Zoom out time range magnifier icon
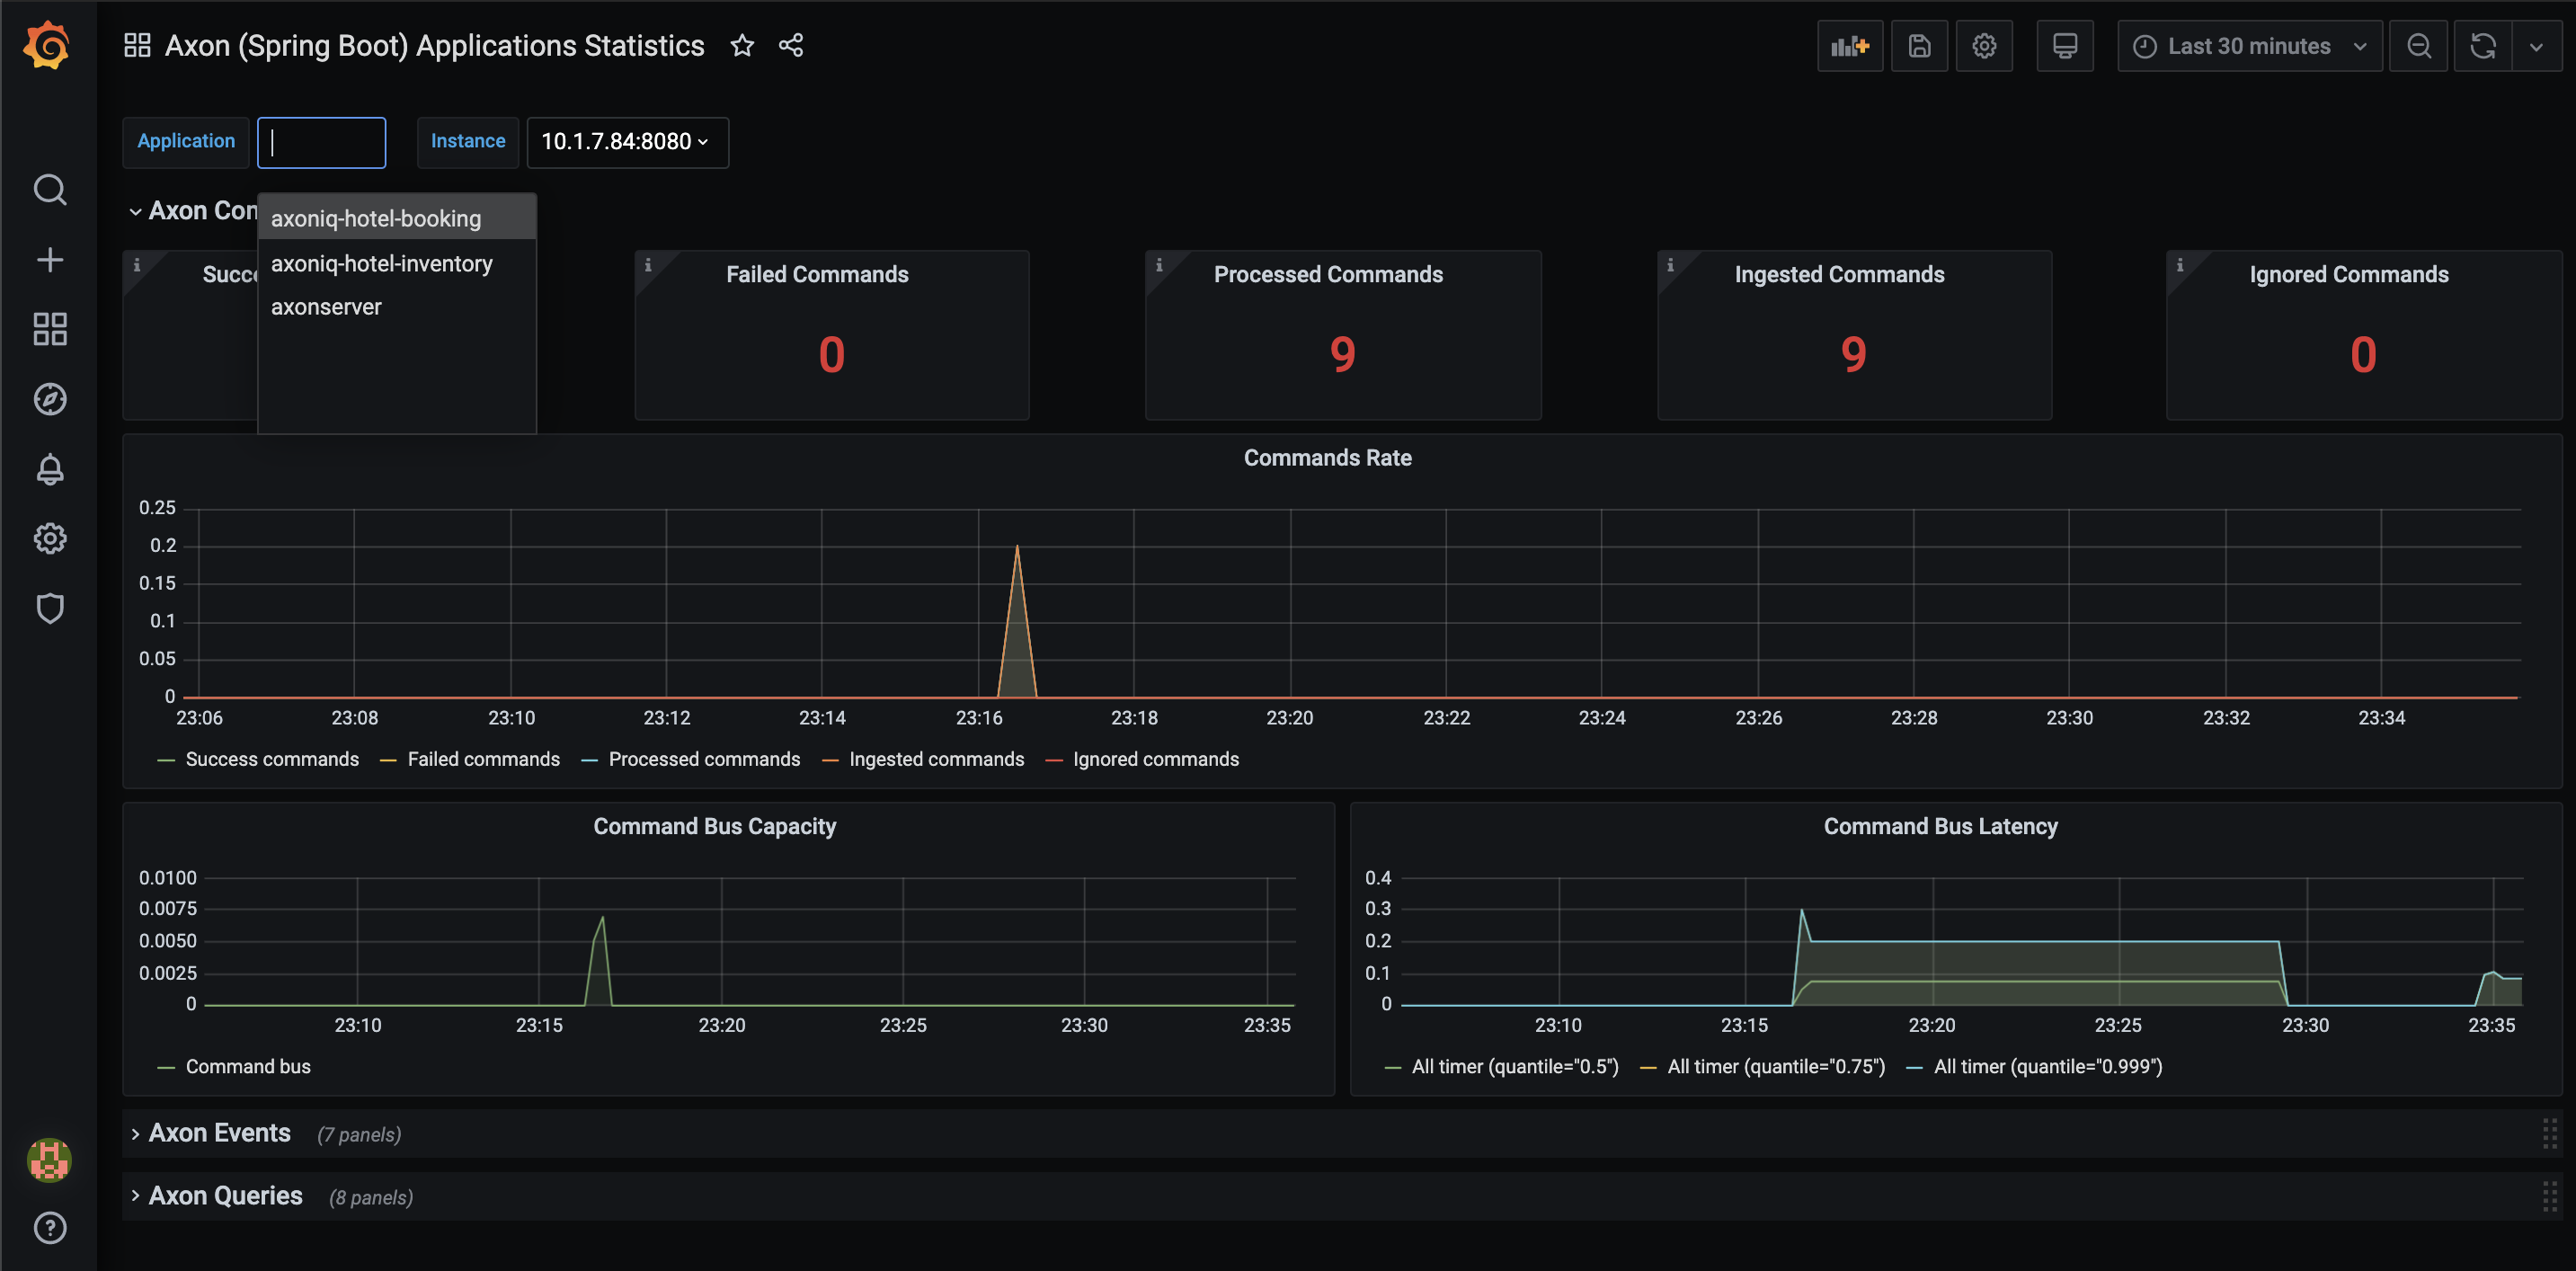The height and width of the screenshot is (1271, 2576). (2418, 46)
